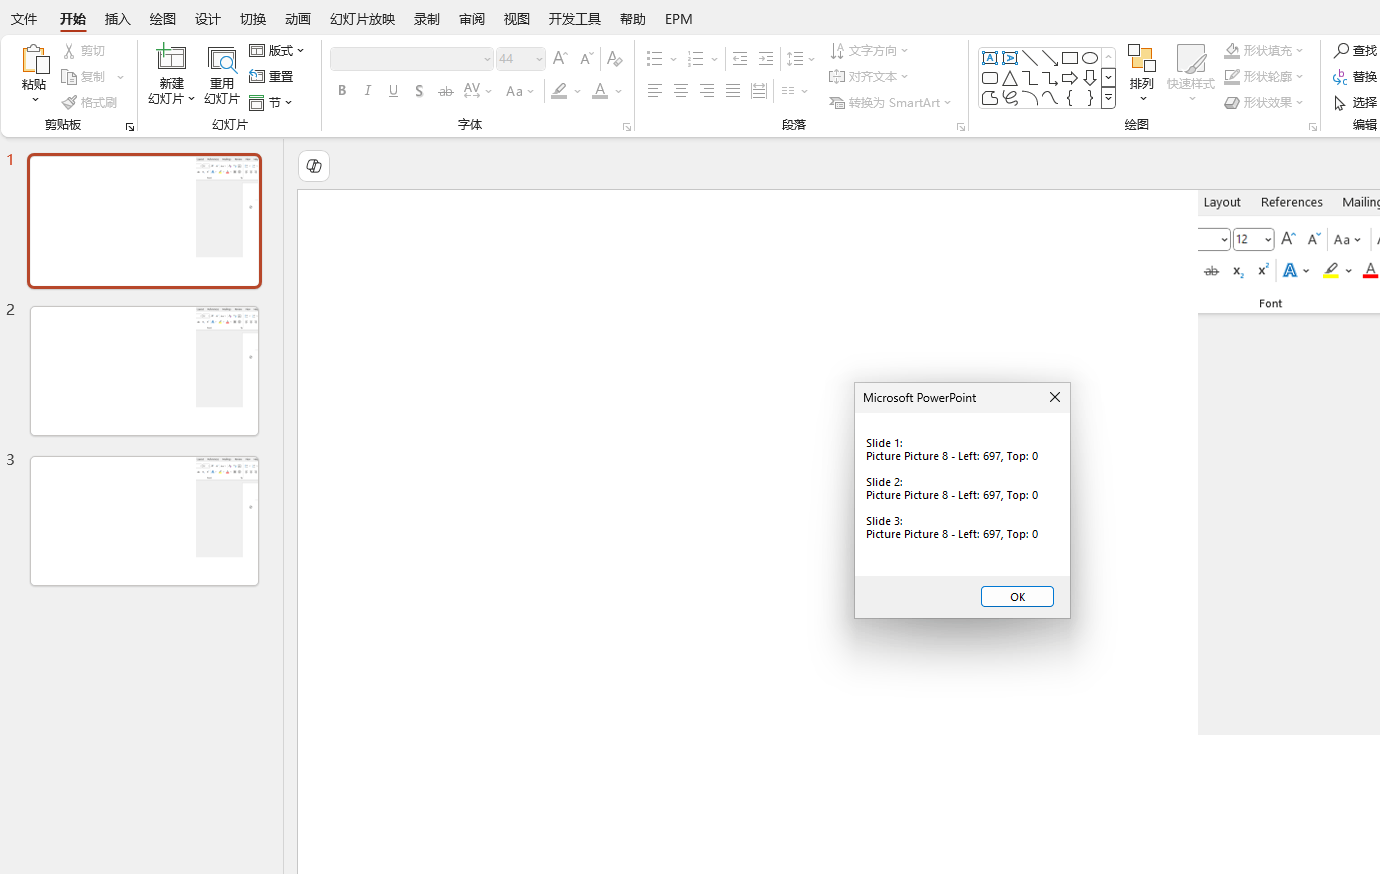1380x874 pixels.
Task: Expand the 节 section dropdown
Action: pyautogui.click(x=271, y=102)
